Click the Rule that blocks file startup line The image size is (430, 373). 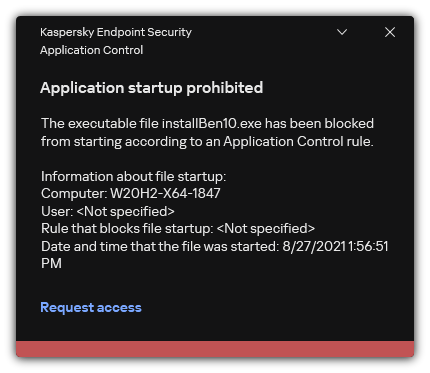click(178, 229)
